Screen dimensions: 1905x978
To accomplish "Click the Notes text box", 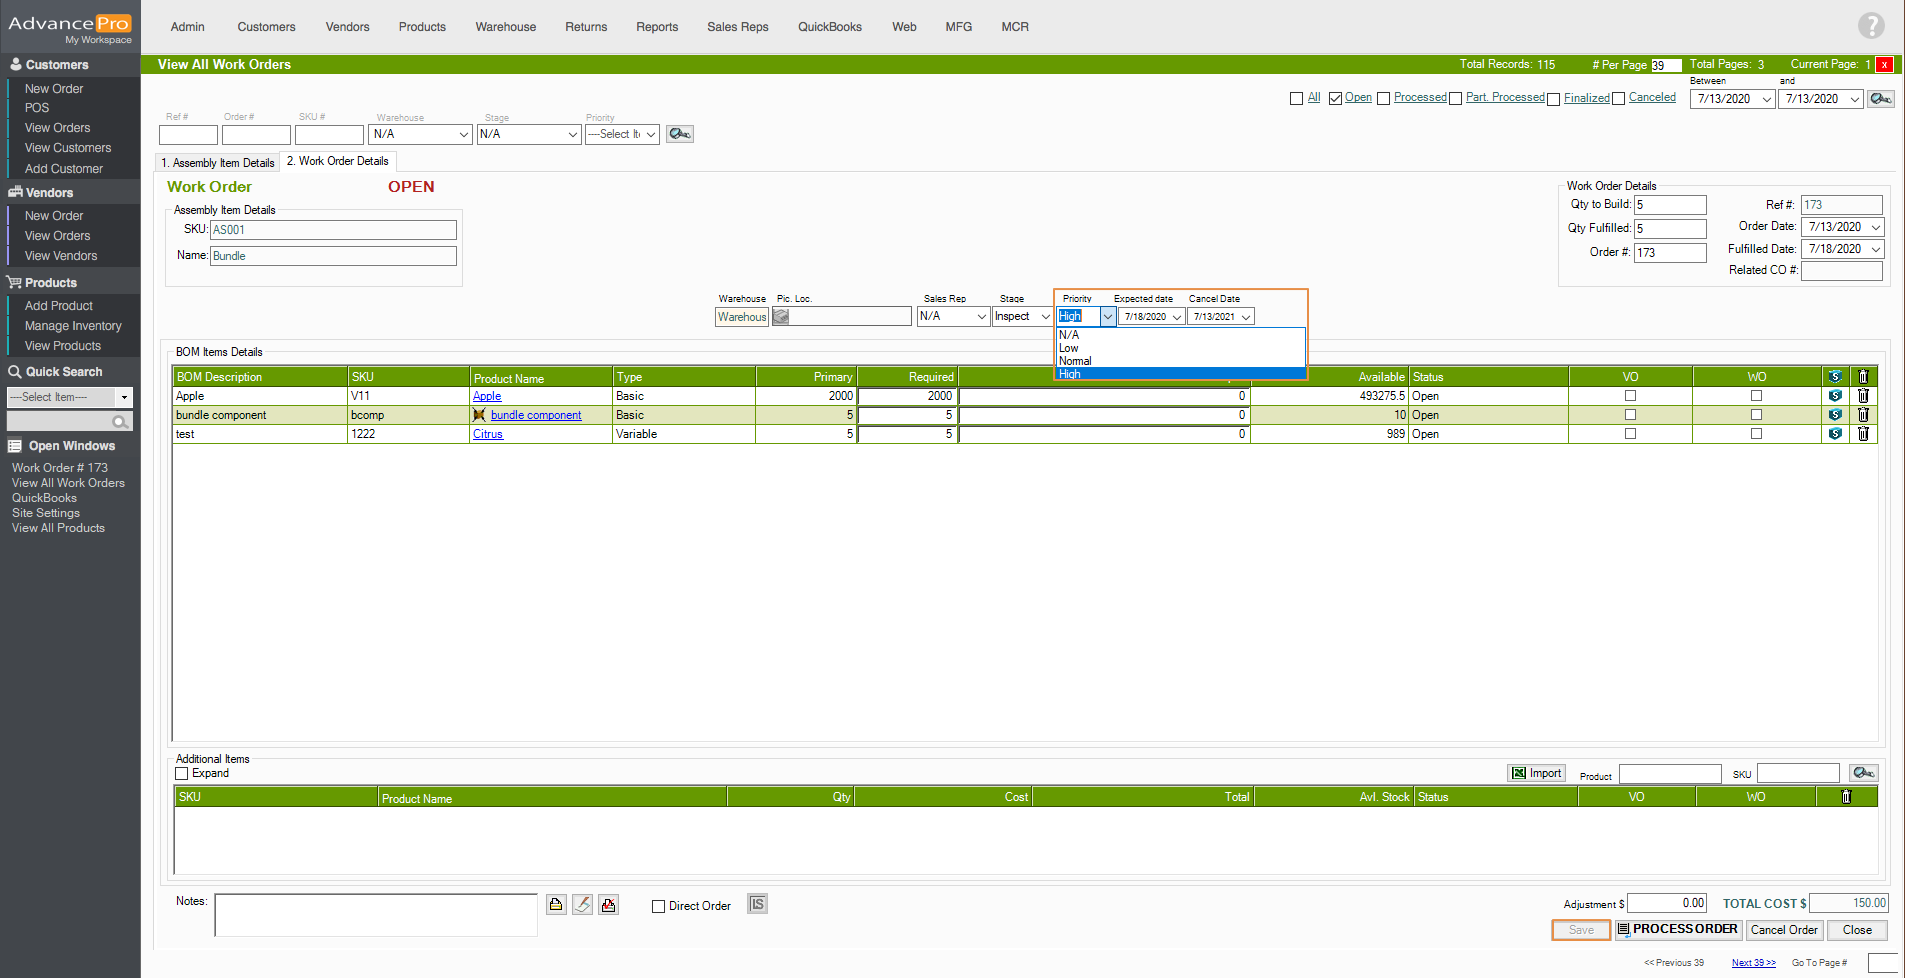I will click(376, 915).
